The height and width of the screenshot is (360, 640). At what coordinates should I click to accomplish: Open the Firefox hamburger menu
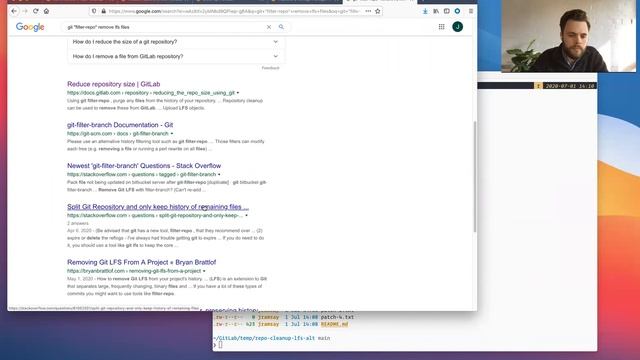(471, 11)
